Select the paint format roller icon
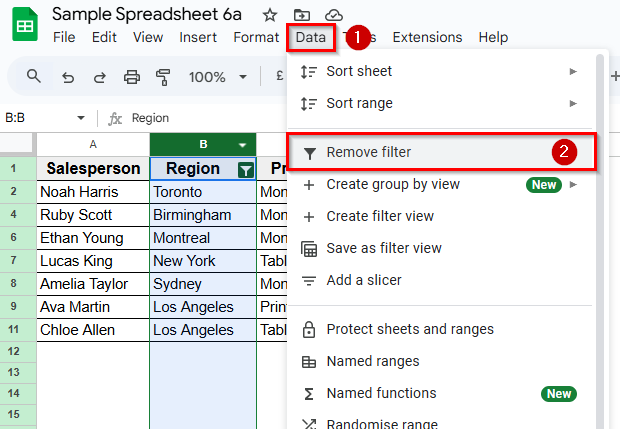 [164, 77]
